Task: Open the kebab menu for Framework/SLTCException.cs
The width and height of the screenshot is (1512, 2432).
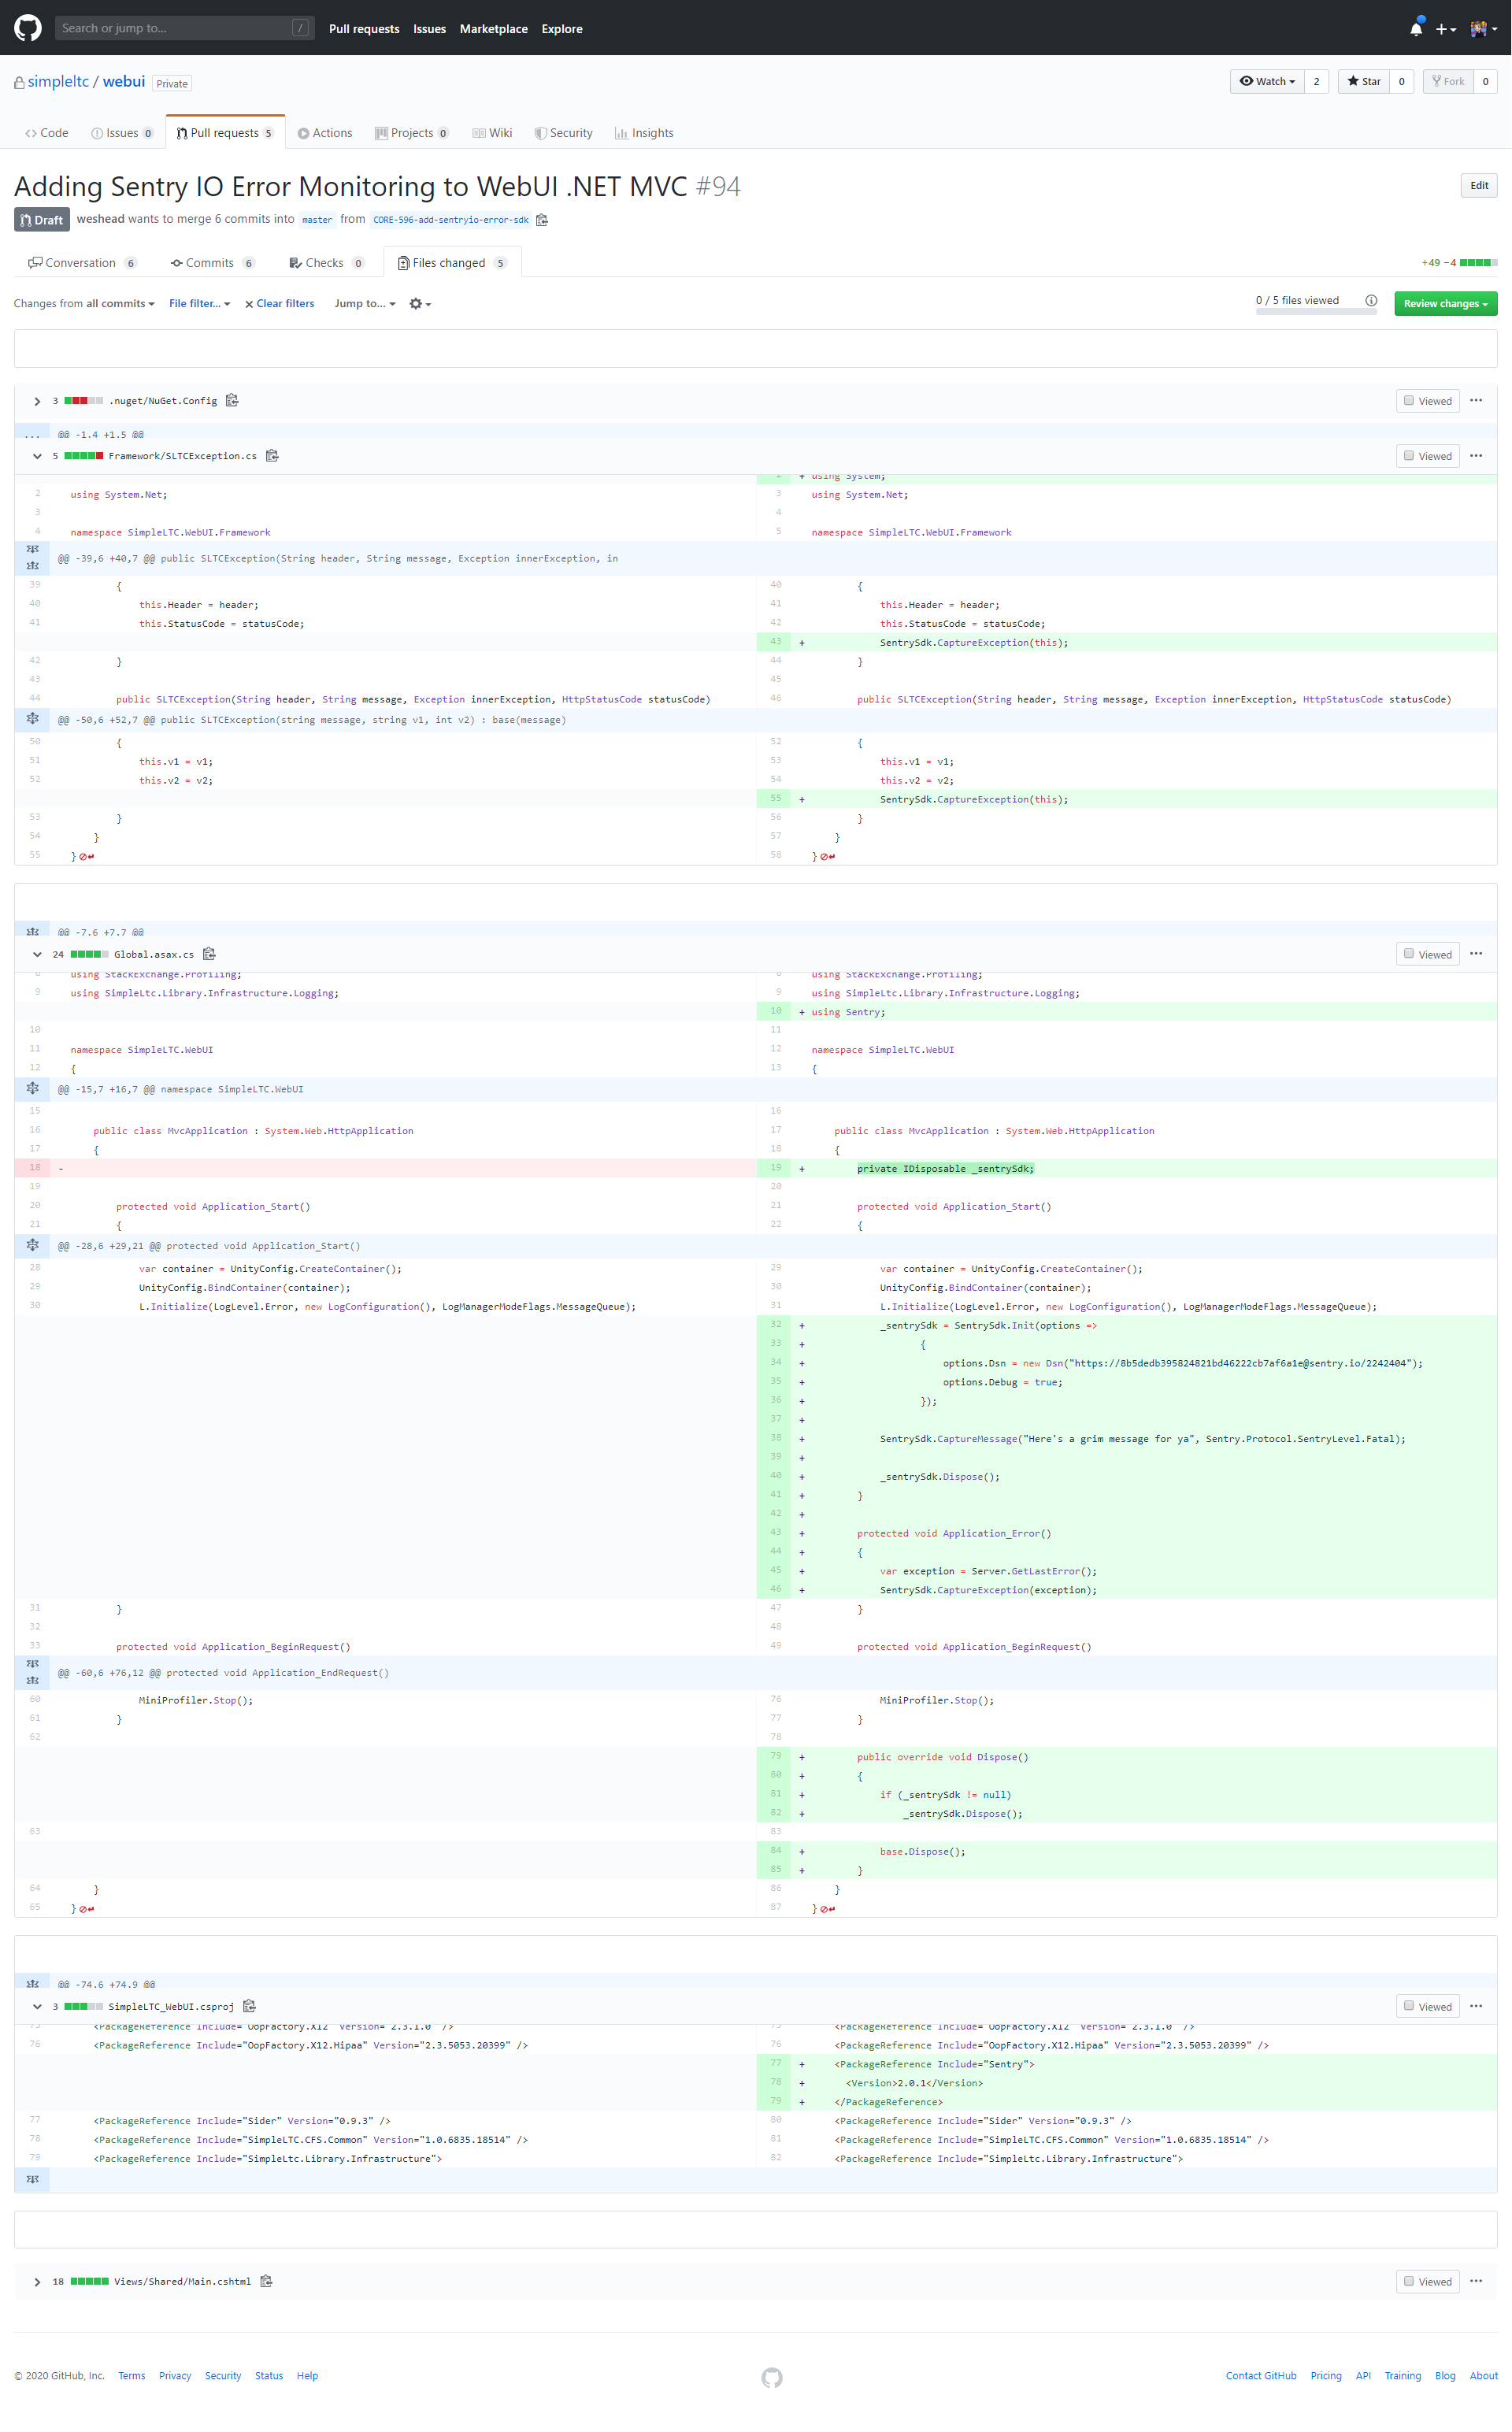Action: tap(1476, 455)
